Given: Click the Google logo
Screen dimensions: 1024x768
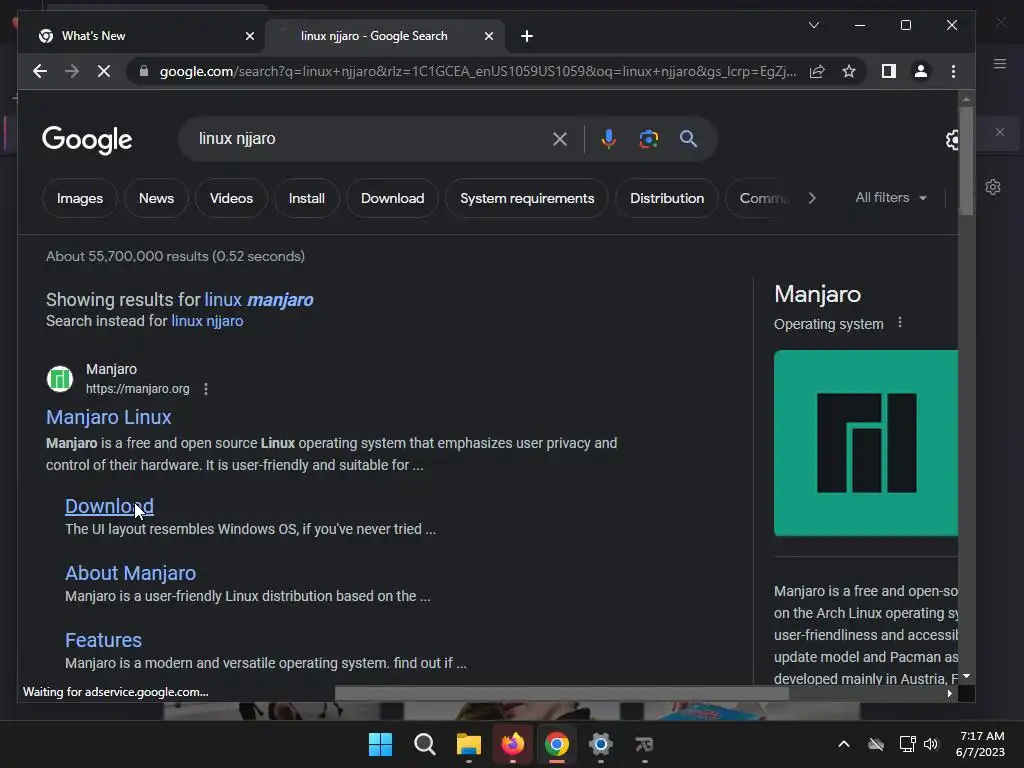Looking at the screenshot, I should pos(87,139).
